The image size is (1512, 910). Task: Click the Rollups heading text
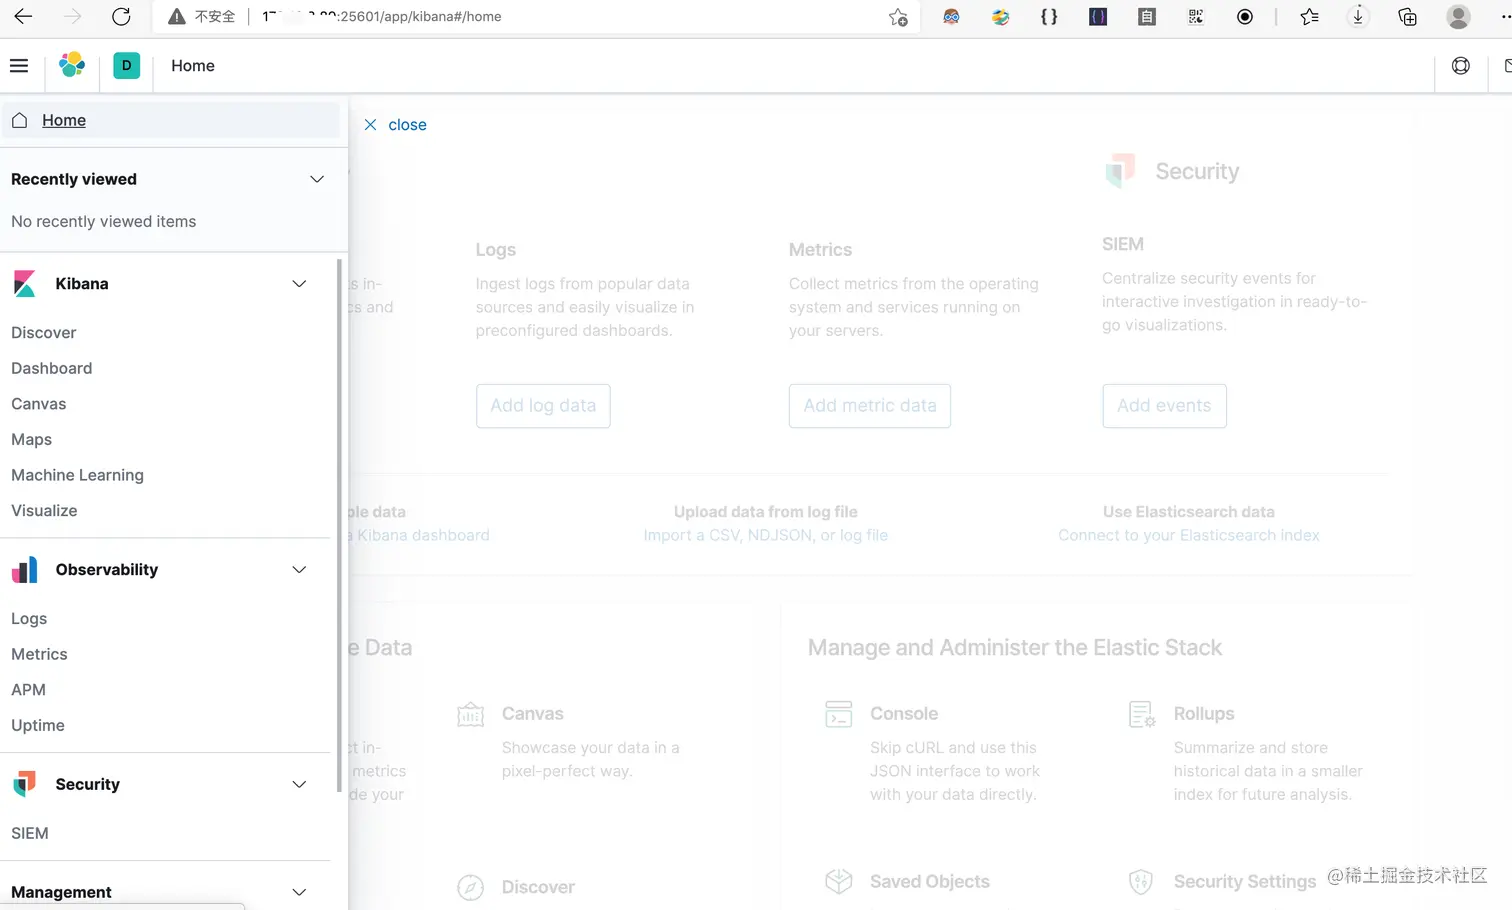(1204, 714)
